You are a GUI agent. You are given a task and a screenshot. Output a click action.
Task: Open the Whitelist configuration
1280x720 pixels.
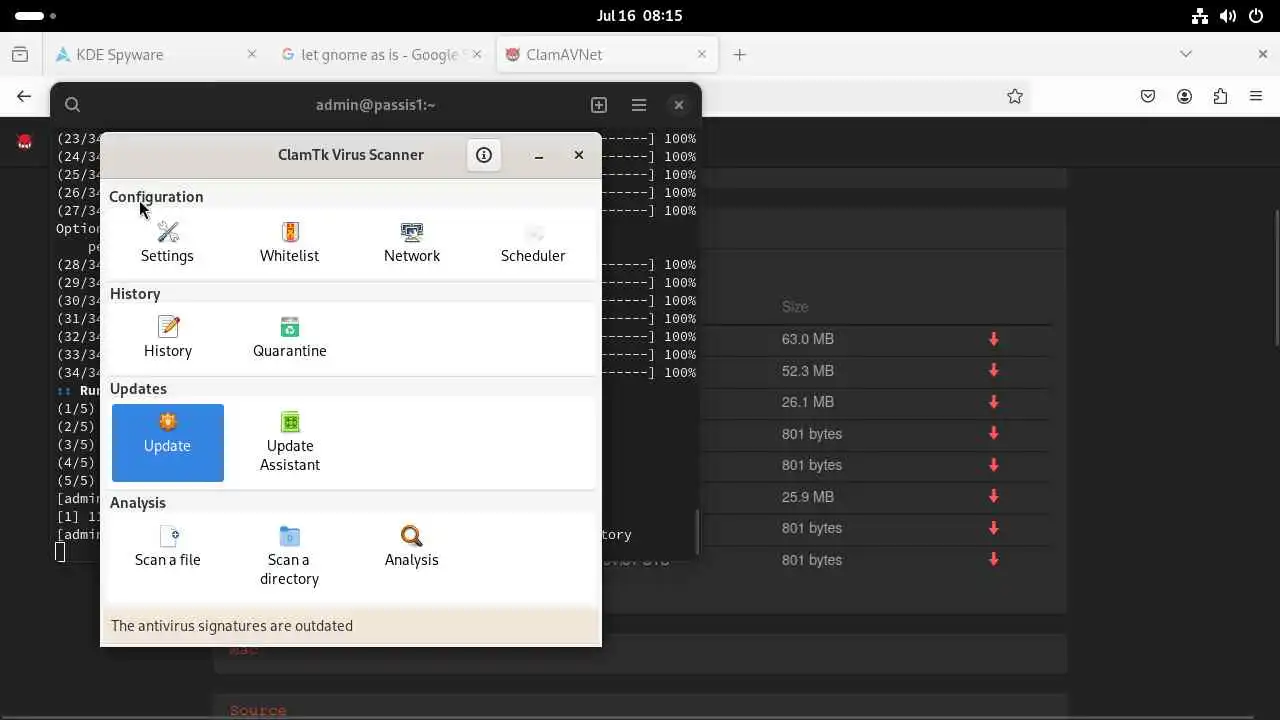click(289, 243)
